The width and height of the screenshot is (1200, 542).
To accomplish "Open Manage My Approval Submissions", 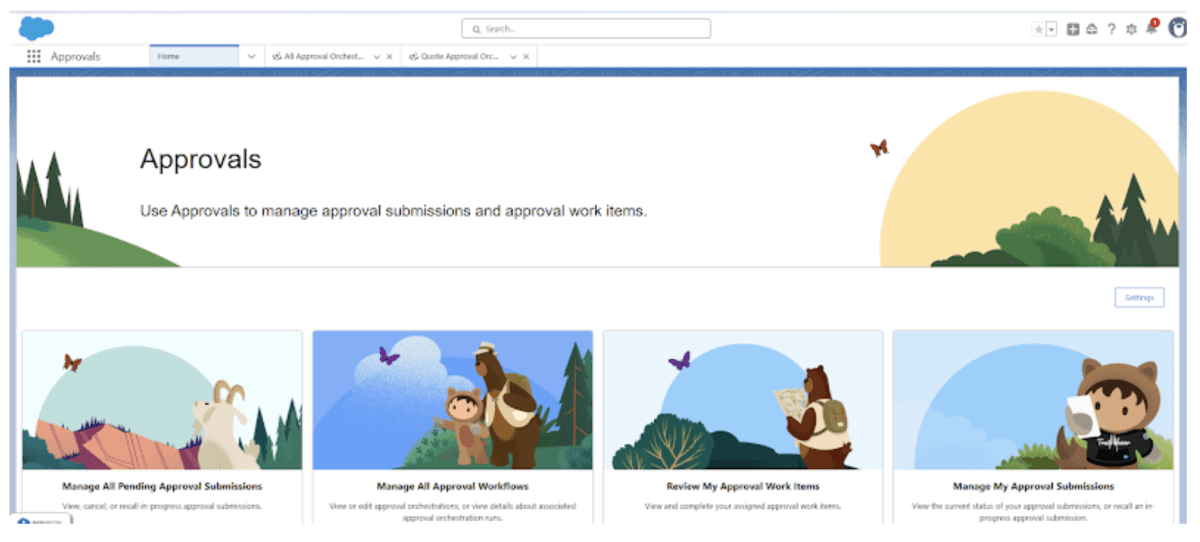I will (1033, 486).
